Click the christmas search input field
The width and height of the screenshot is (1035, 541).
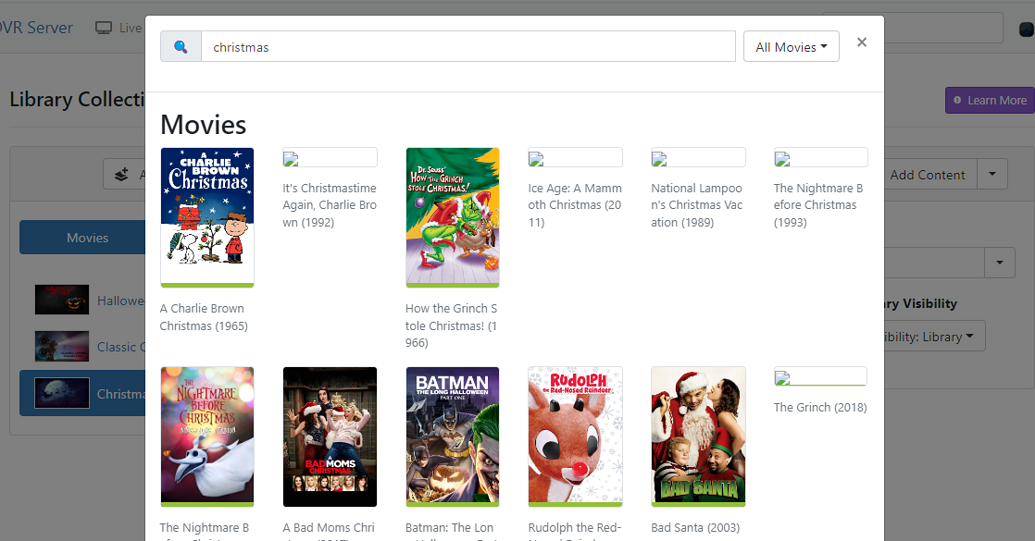coord(468,47)
